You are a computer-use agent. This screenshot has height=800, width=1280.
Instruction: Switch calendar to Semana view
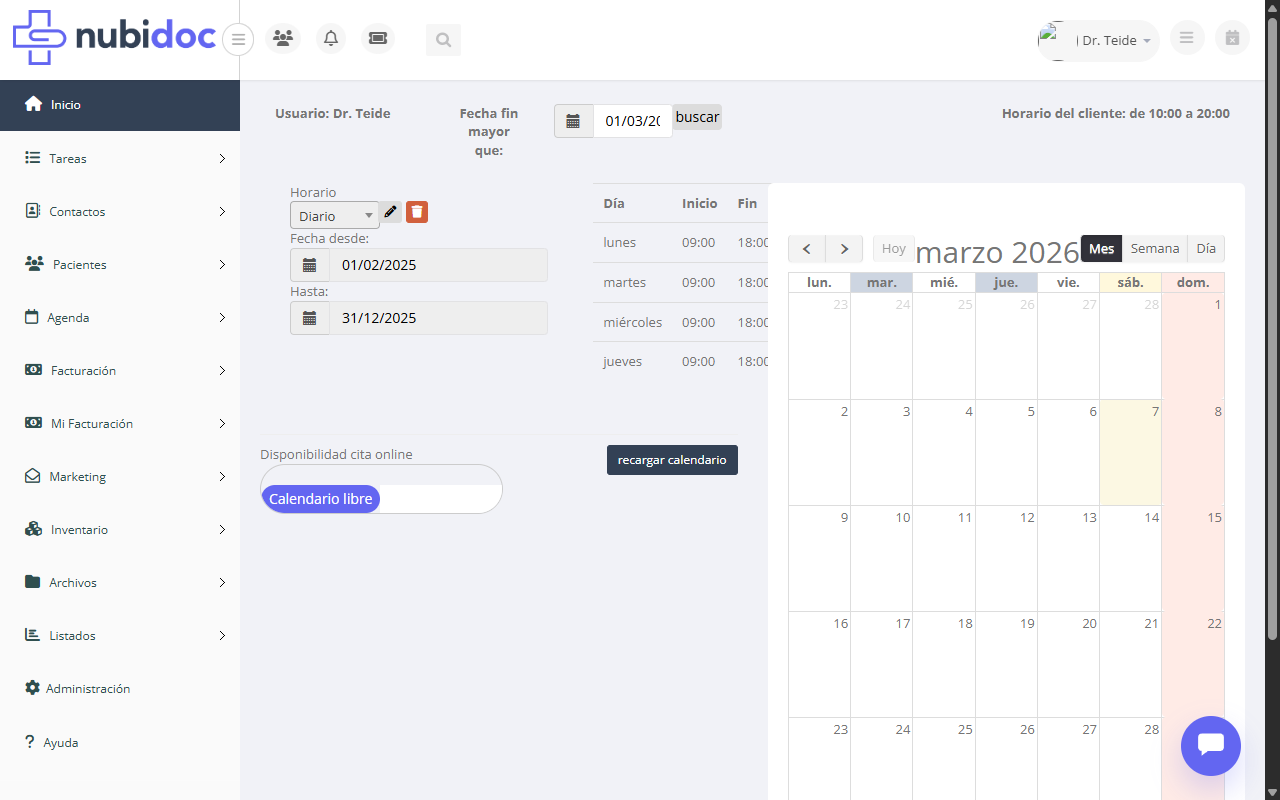coord(1155,249)
